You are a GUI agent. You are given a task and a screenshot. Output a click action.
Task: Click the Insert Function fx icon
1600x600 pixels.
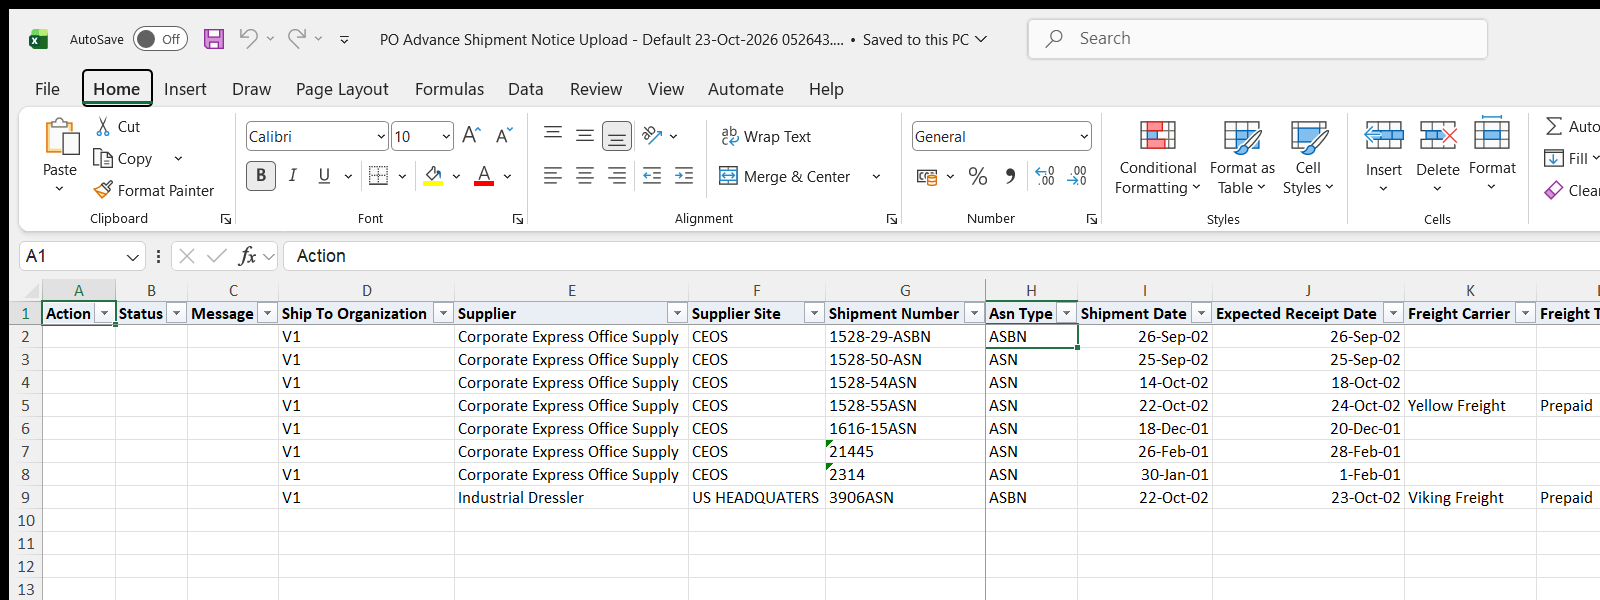[247, 256]
